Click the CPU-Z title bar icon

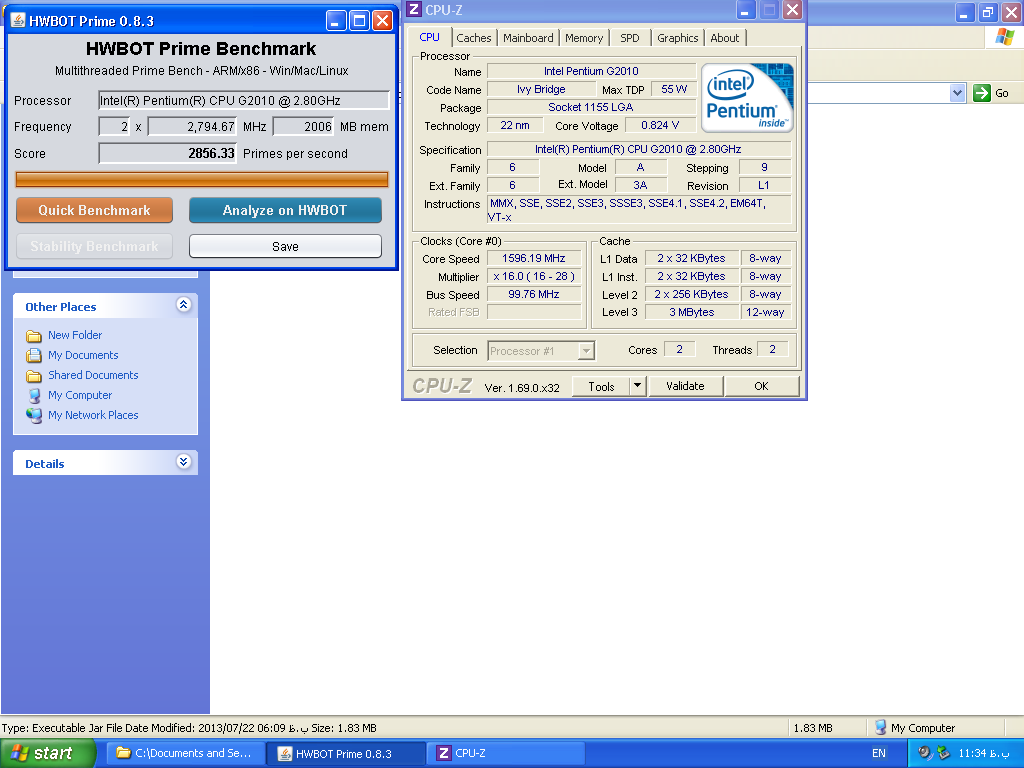(x=414, y=9)
